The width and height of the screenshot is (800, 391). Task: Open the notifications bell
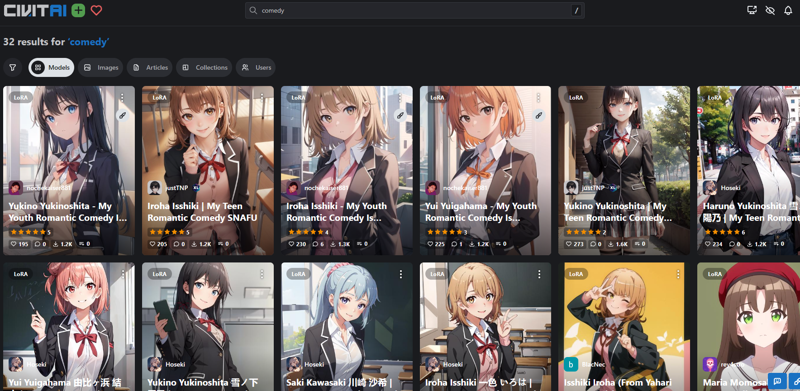pos(788,10)
